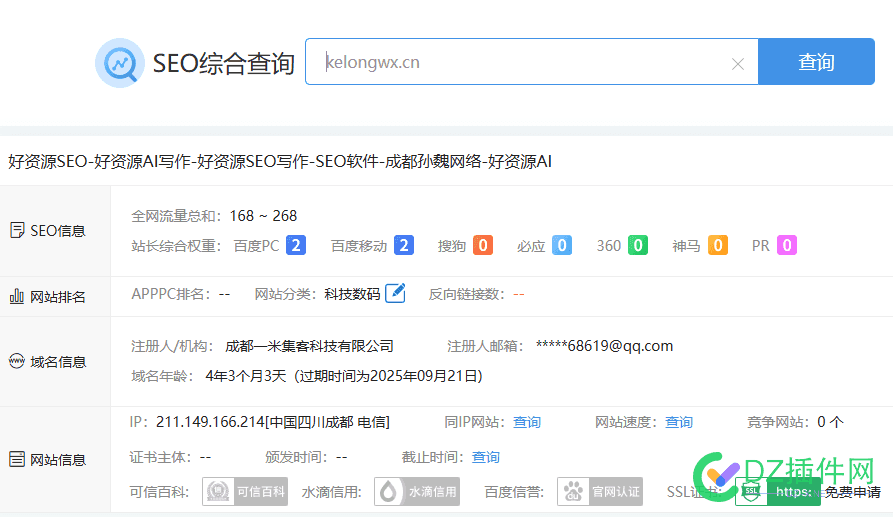Image resolution: width=893 pixels, height=517 pixels.
Task: Click the domain age text 4年3个月3天
Action: point(245,376)
